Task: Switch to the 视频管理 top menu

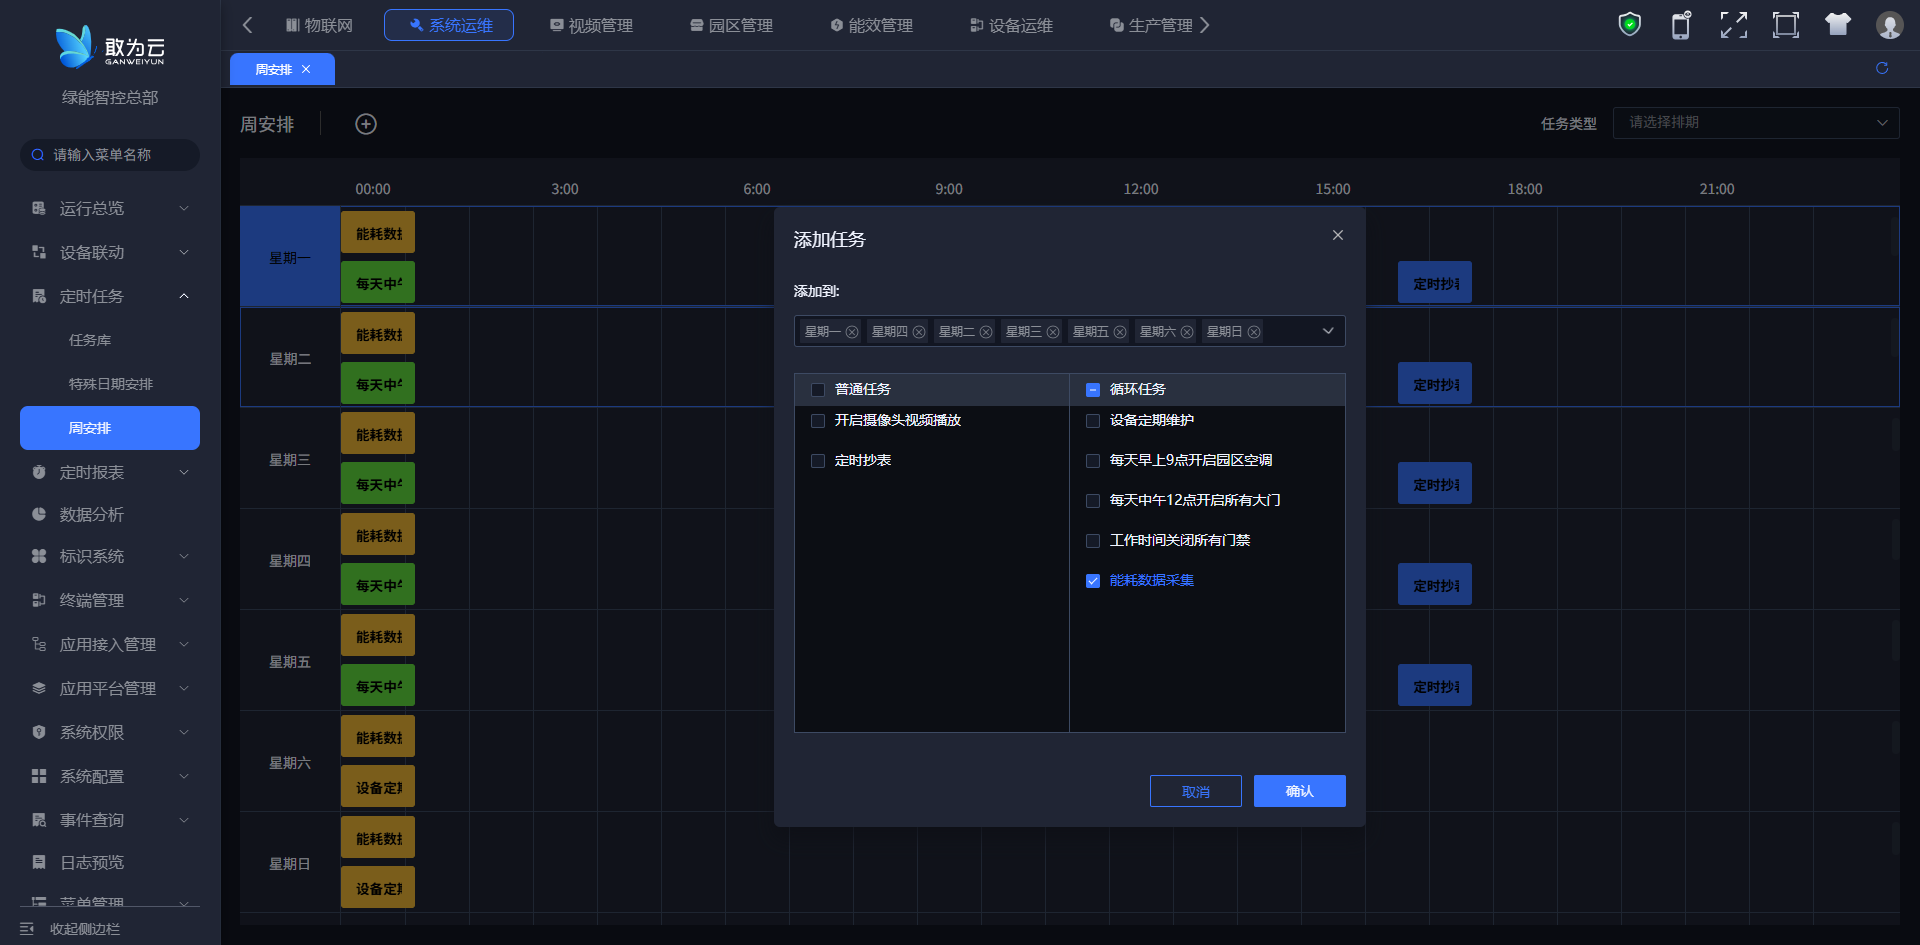Action: coord(591,25)
